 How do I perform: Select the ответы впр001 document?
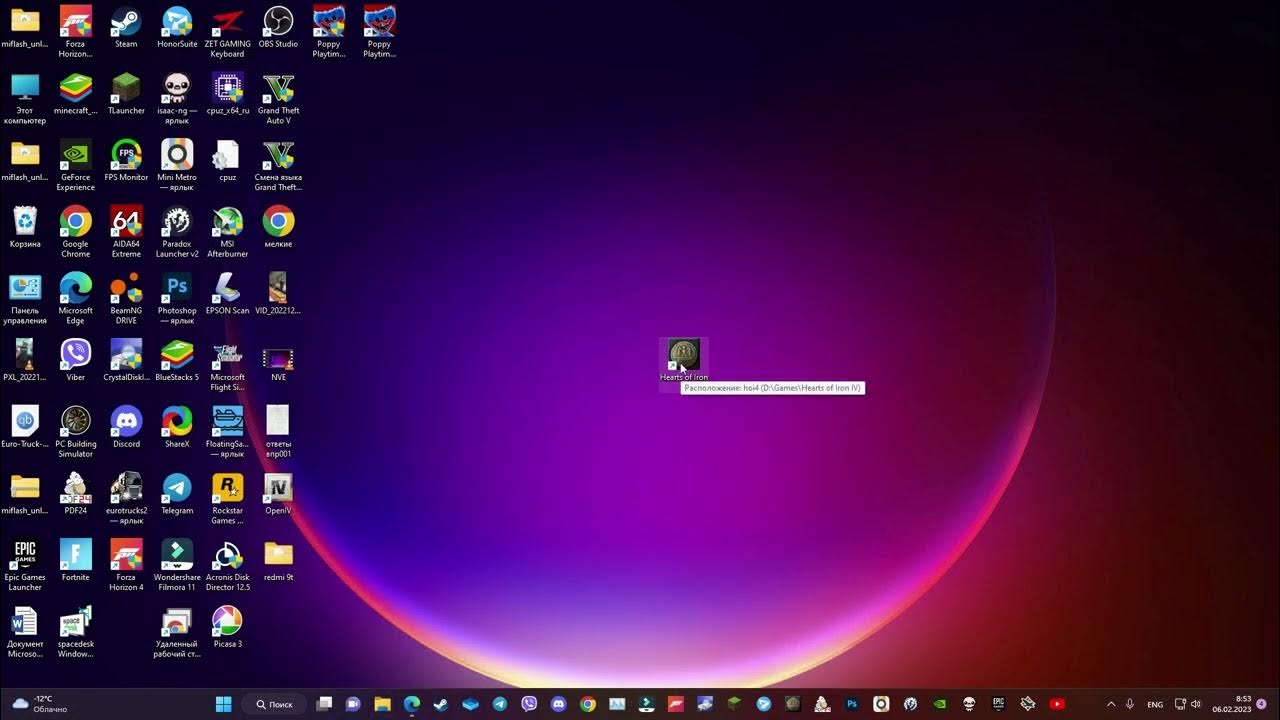[278, 432]
